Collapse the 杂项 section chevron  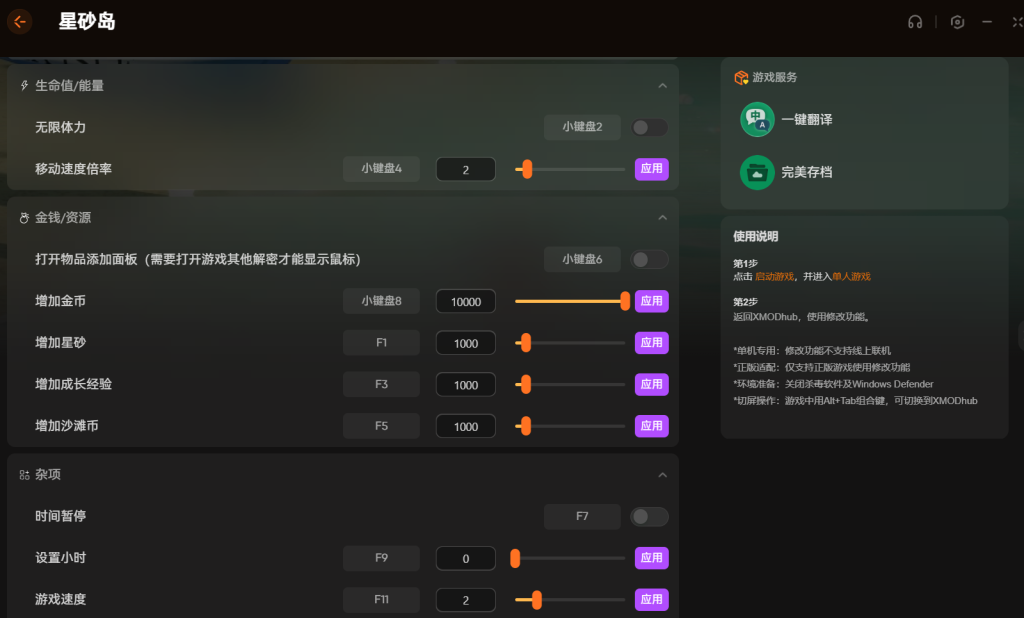point(662,475)
